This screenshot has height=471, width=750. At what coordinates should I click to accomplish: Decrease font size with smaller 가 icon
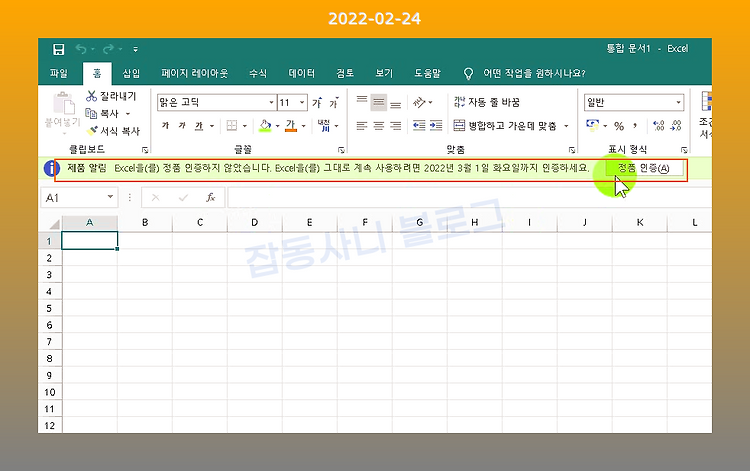click(334, 102)
